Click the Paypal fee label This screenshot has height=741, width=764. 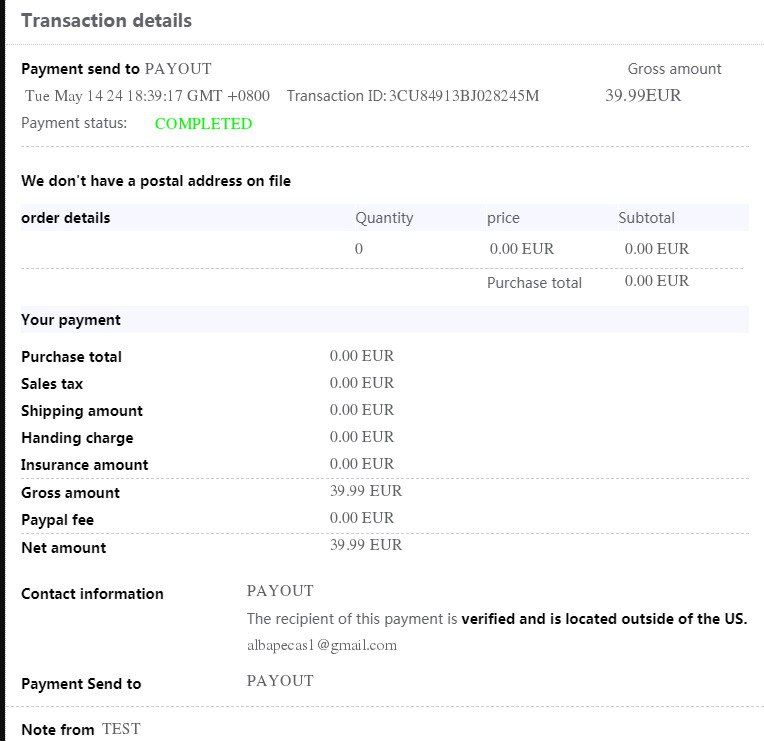pyautogui.click(x=58, y=520)
